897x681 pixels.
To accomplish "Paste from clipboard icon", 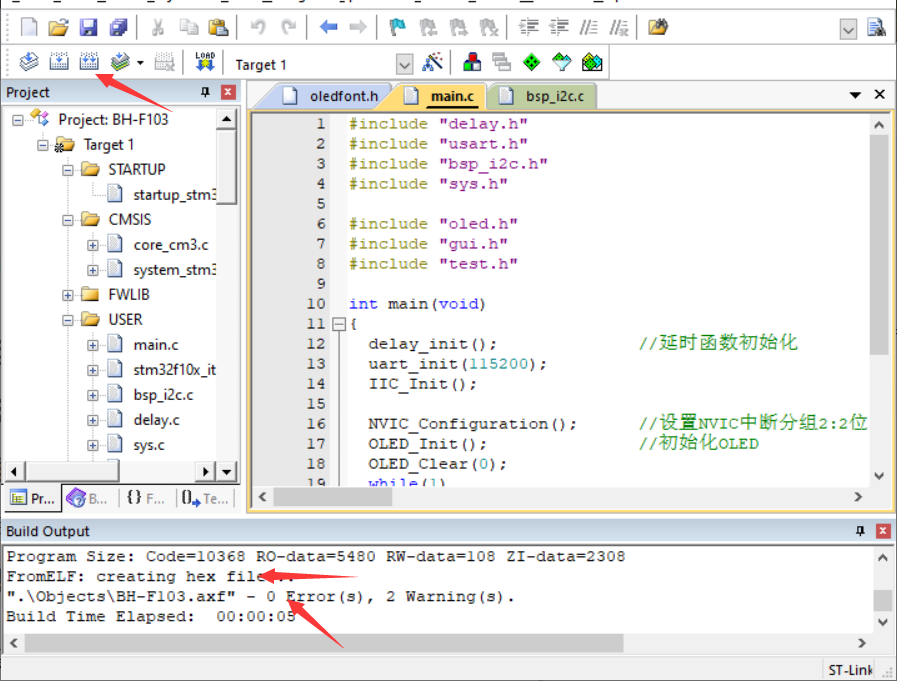I will click(218, 27).
